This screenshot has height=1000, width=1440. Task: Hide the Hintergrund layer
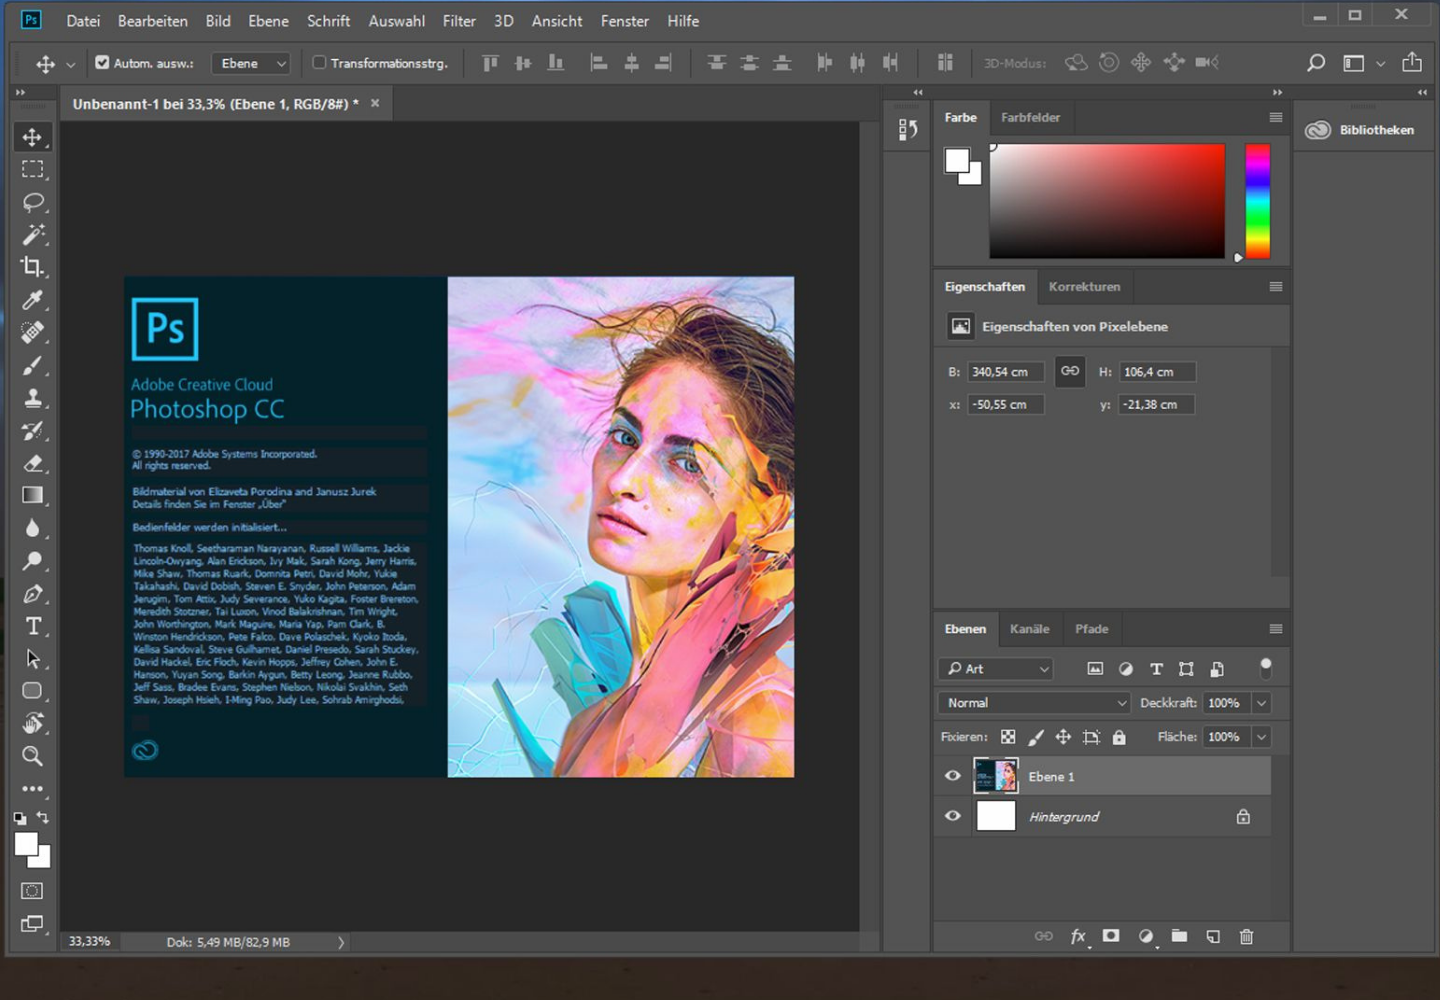tap(953, 816)
